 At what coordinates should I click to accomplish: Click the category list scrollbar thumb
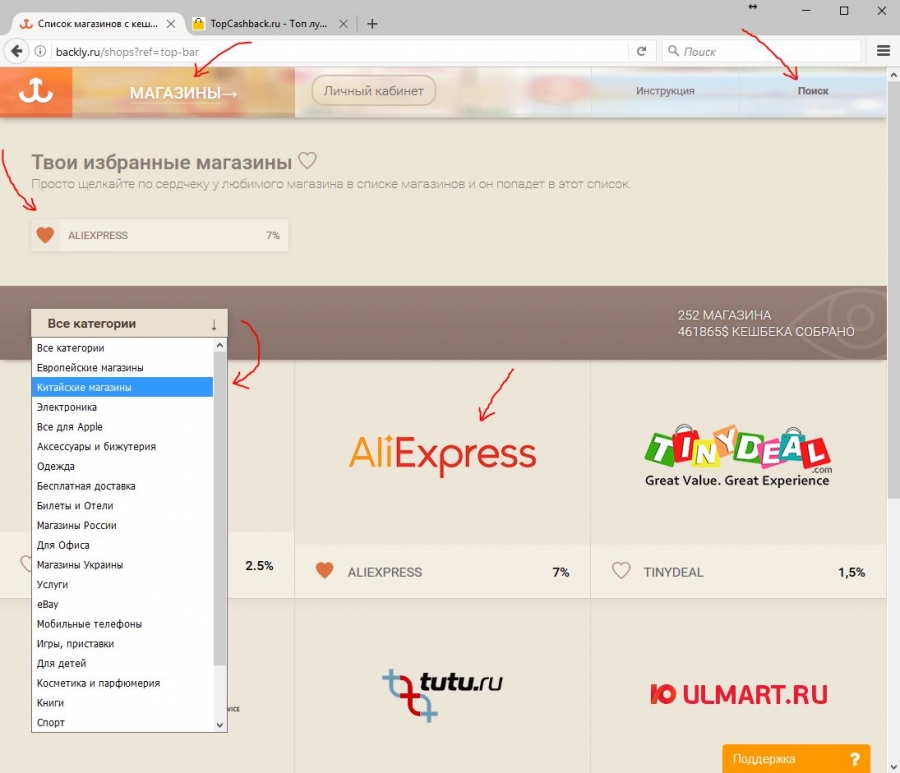point(220,508)
